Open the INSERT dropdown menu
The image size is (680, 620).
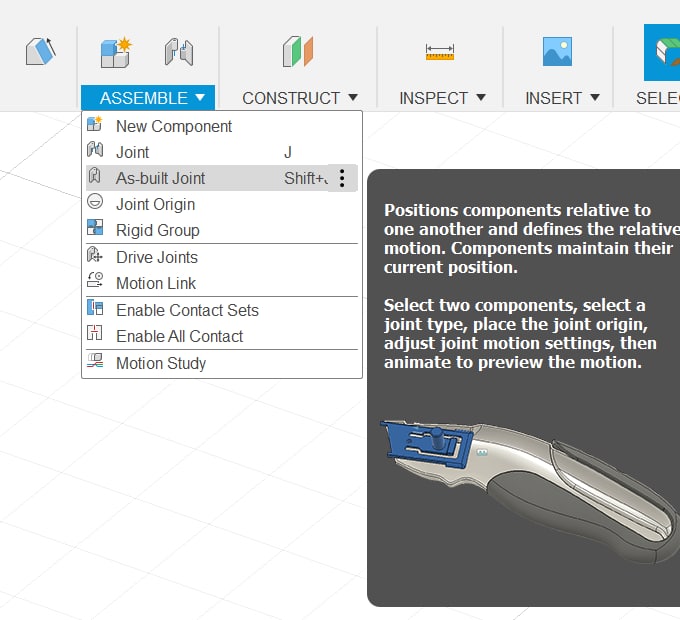[x=562, y=98]
